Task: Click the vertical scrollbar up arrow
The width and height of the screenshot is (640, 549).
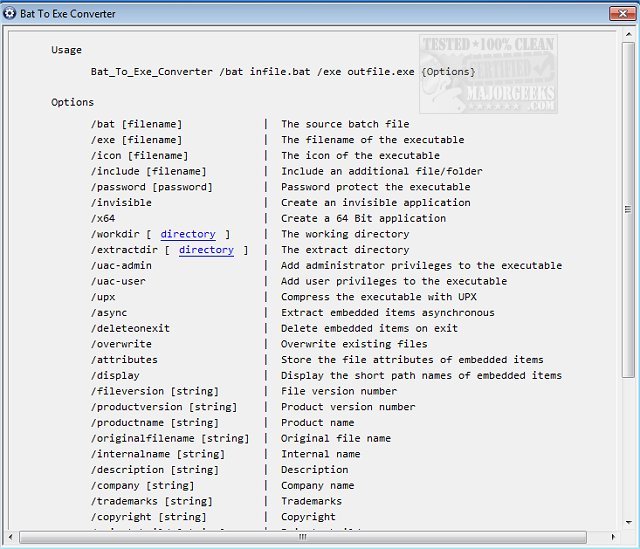Action: tap(629, 35)
